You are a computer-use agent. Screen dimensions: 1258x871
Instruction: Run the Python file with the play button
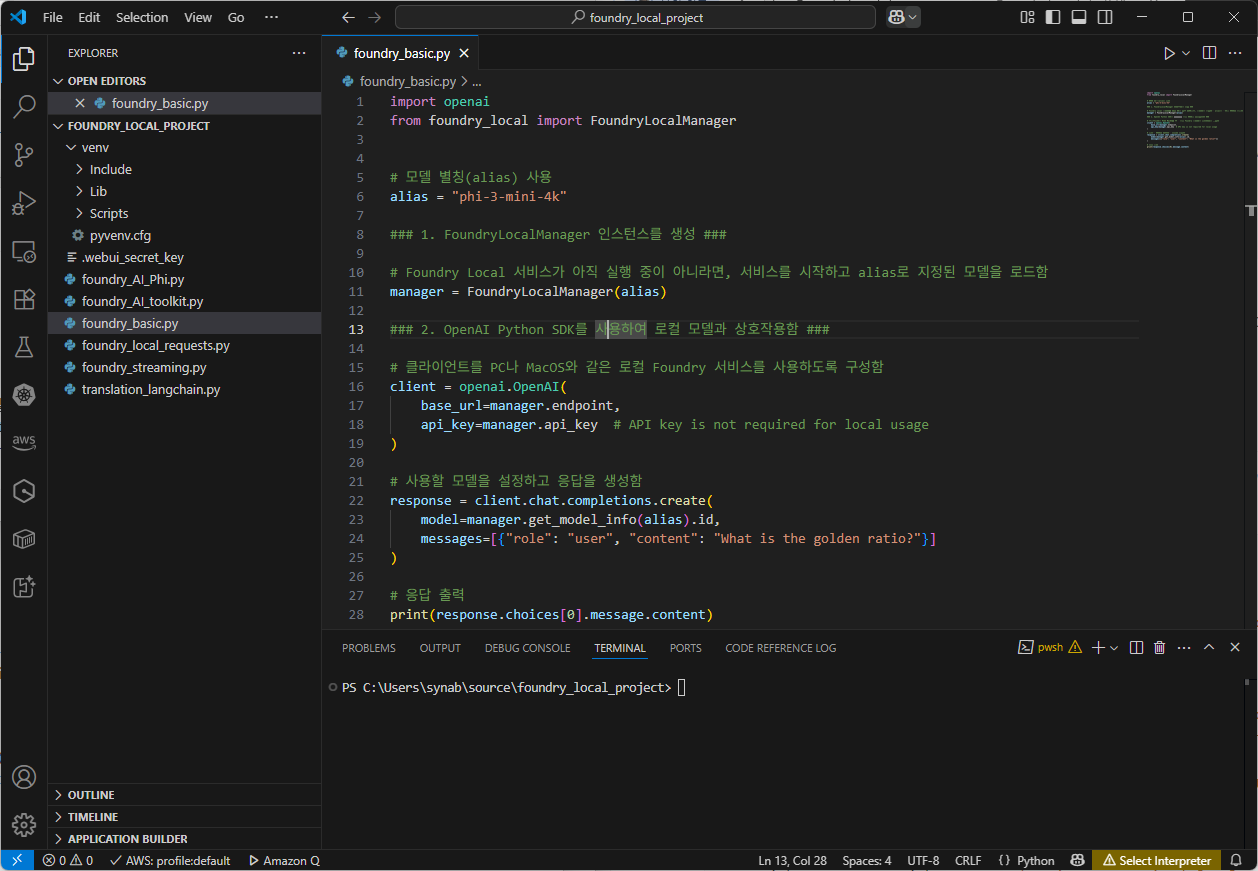tap(1169, 53)
